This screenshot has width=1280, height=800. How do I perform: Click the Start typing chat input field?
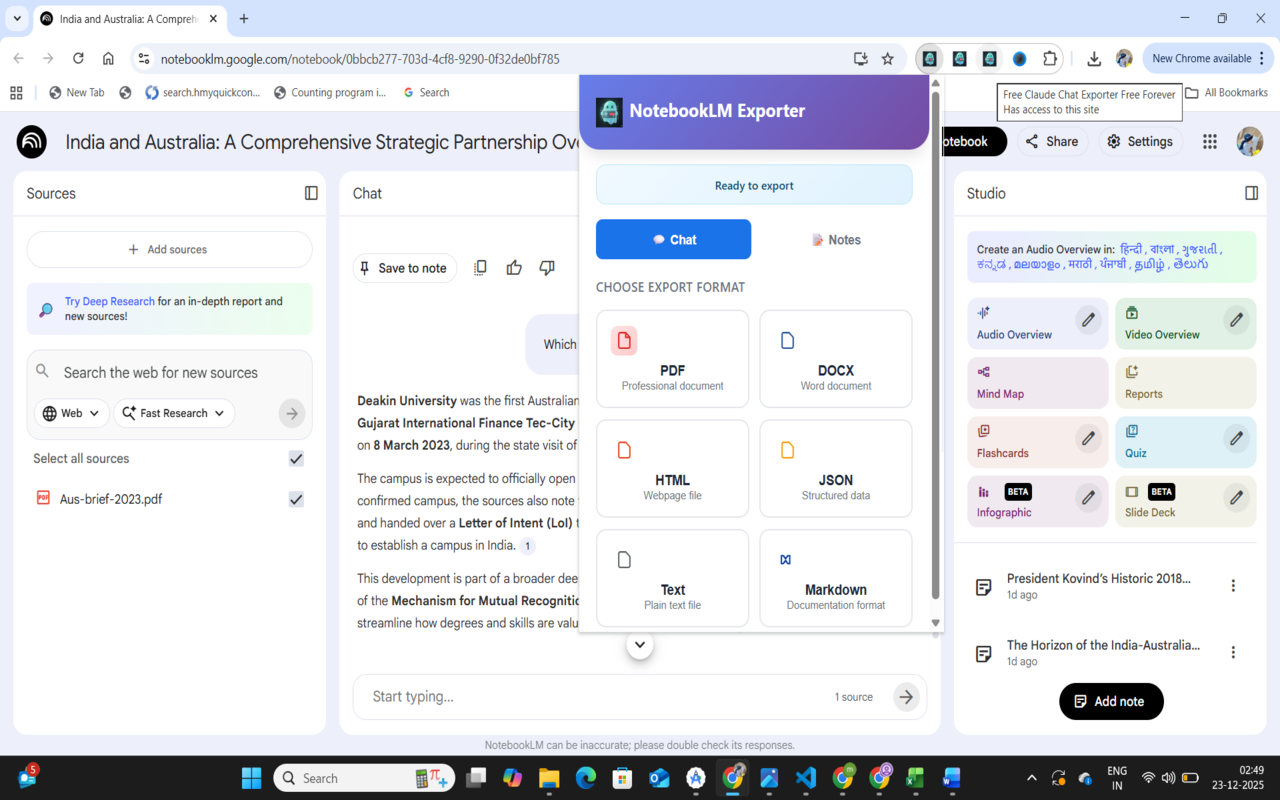tap(550, 696)
